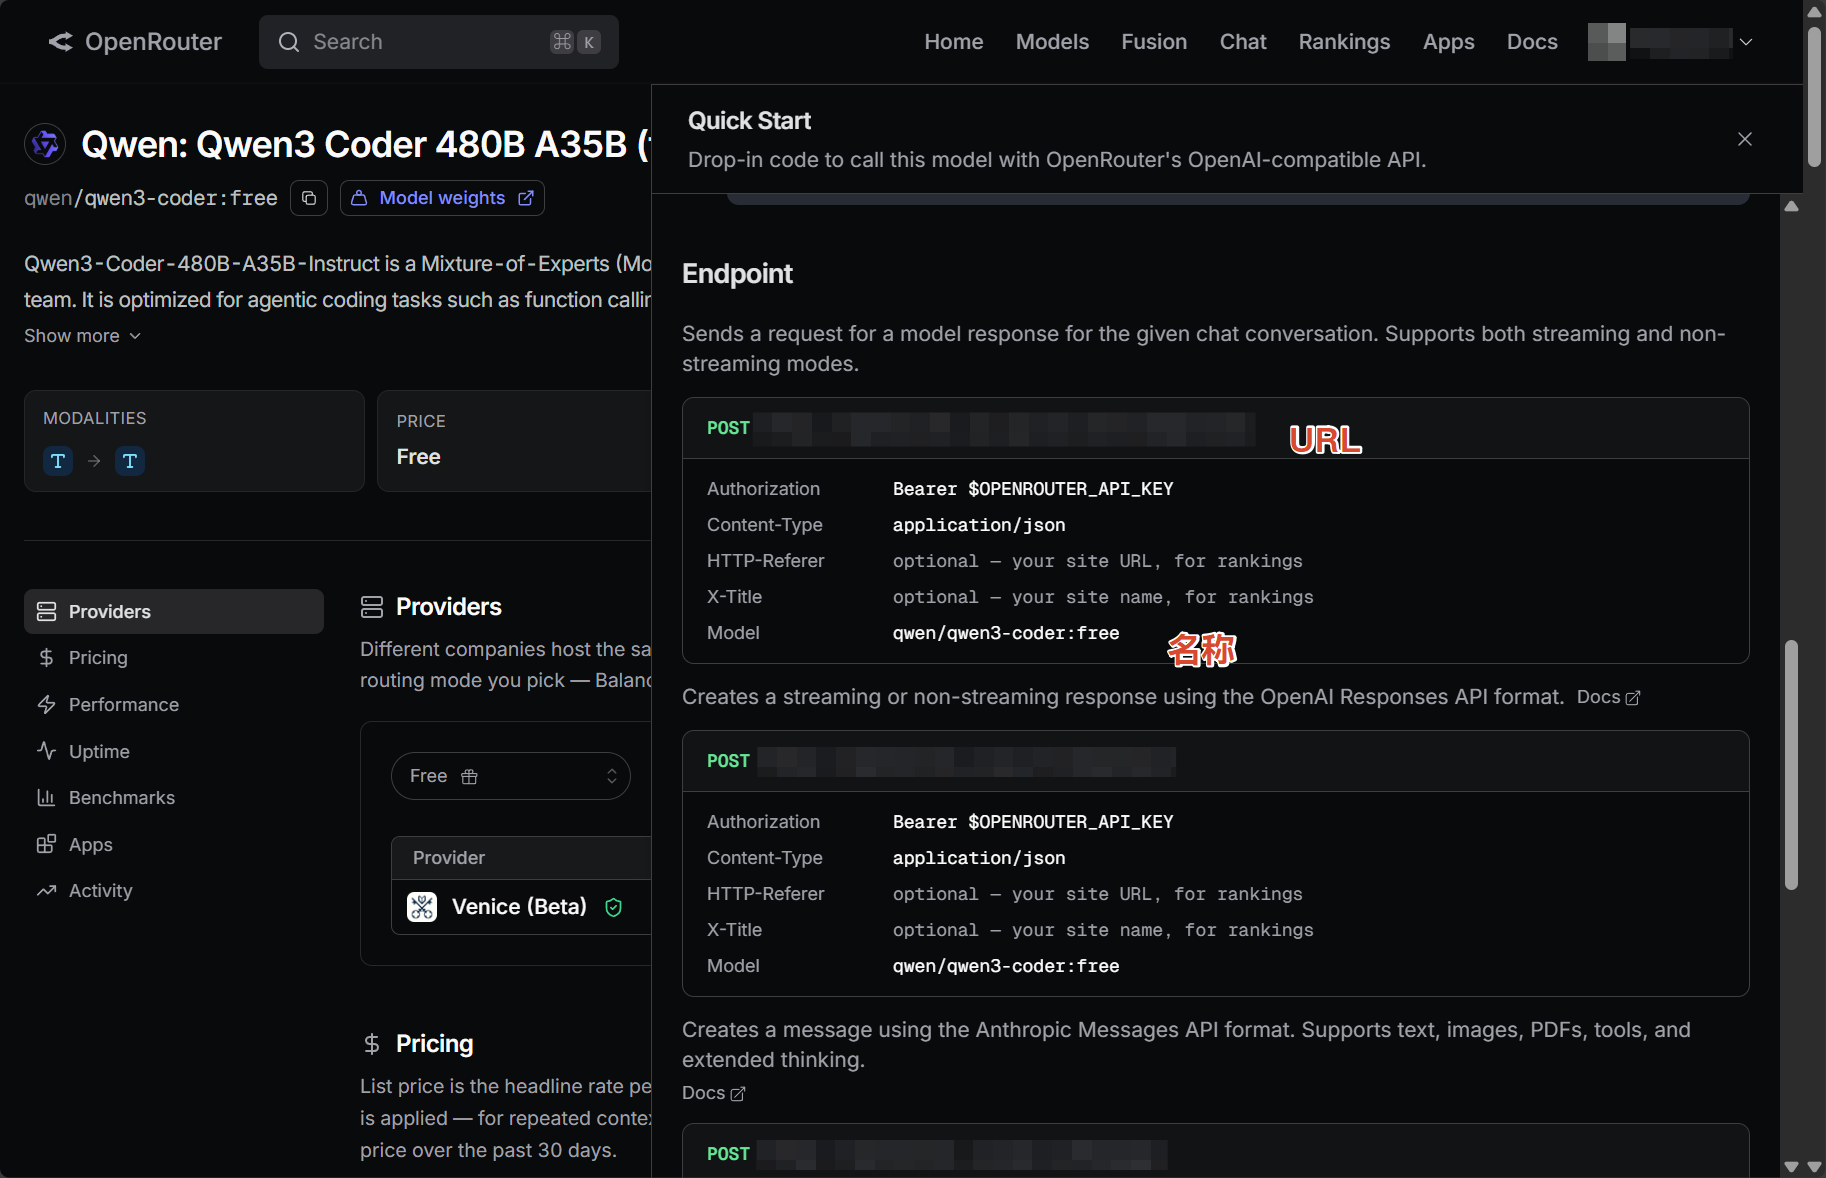Image resolution: width=1826 pixels, height=1178 pixels.
Task: Open Docs link below Anthropic Messages description
Action: pos(713,1093)
